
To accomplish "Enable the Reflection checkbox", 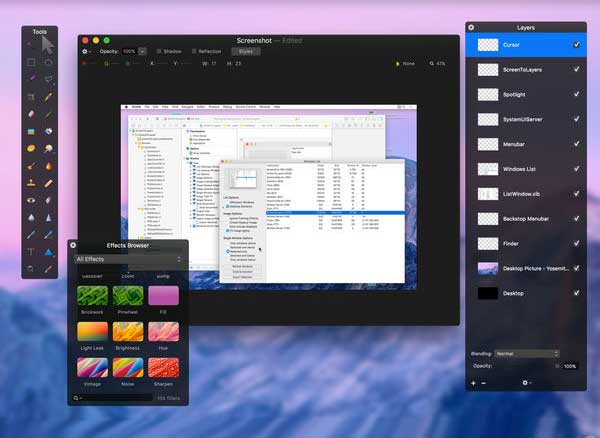I will coord(194,51).
